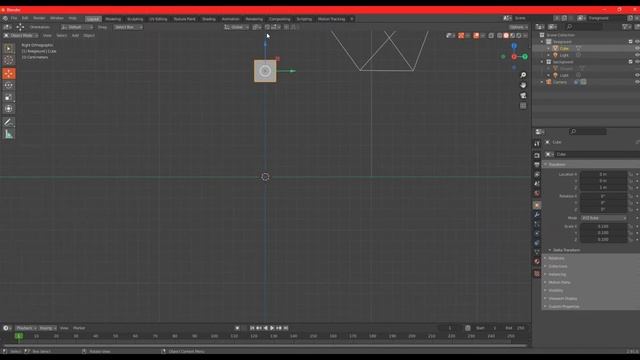Open the Object Mode dropdown
640x360 pixels.
(21, 36)
